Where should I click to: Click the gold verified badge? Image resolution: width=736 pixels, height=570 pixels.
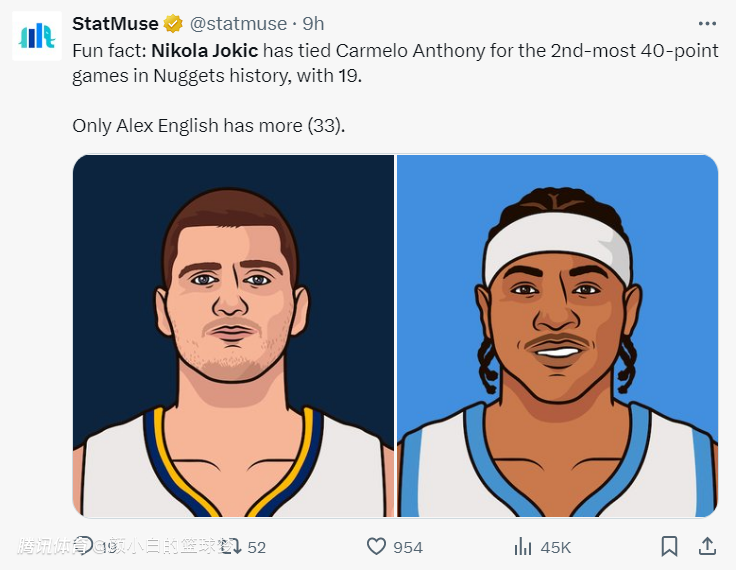(173, 23)
